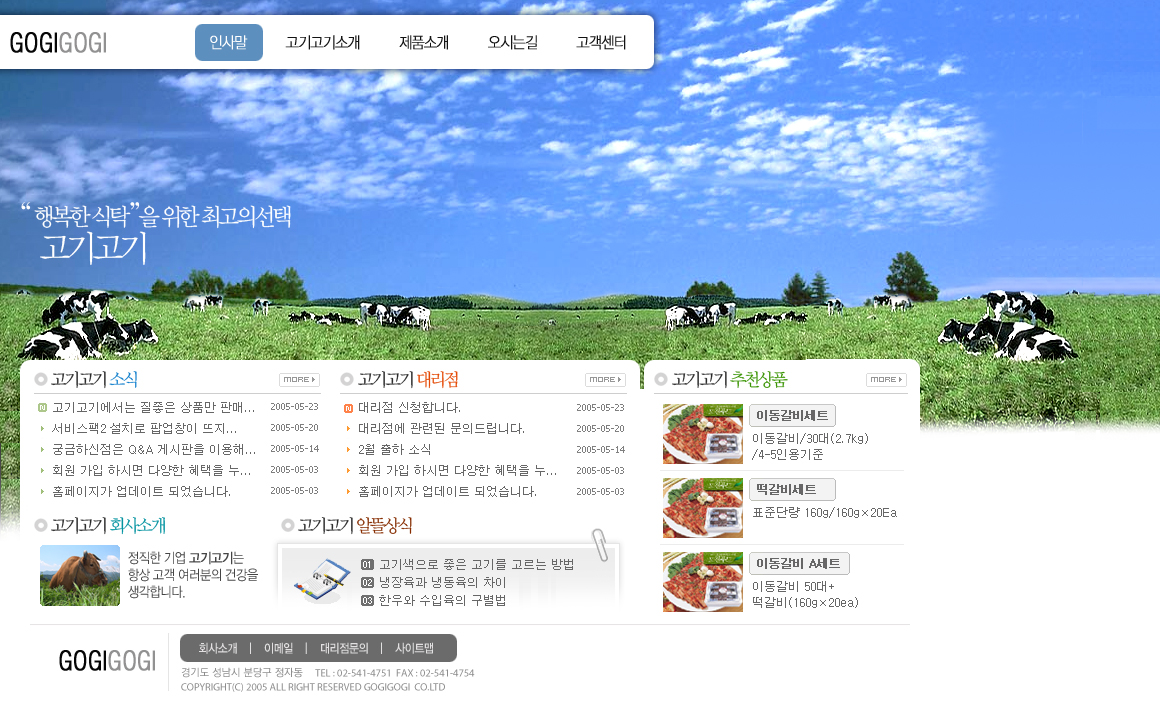Select the 고객센터 menu item
The height and width of the screenshot is (708, 1160).
coord(601,42)
